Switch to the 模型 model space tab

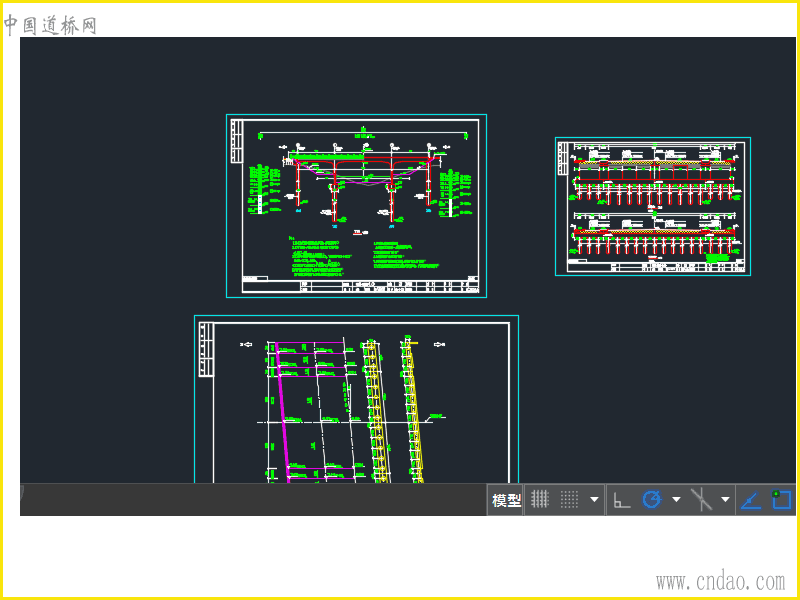[507, 500]
